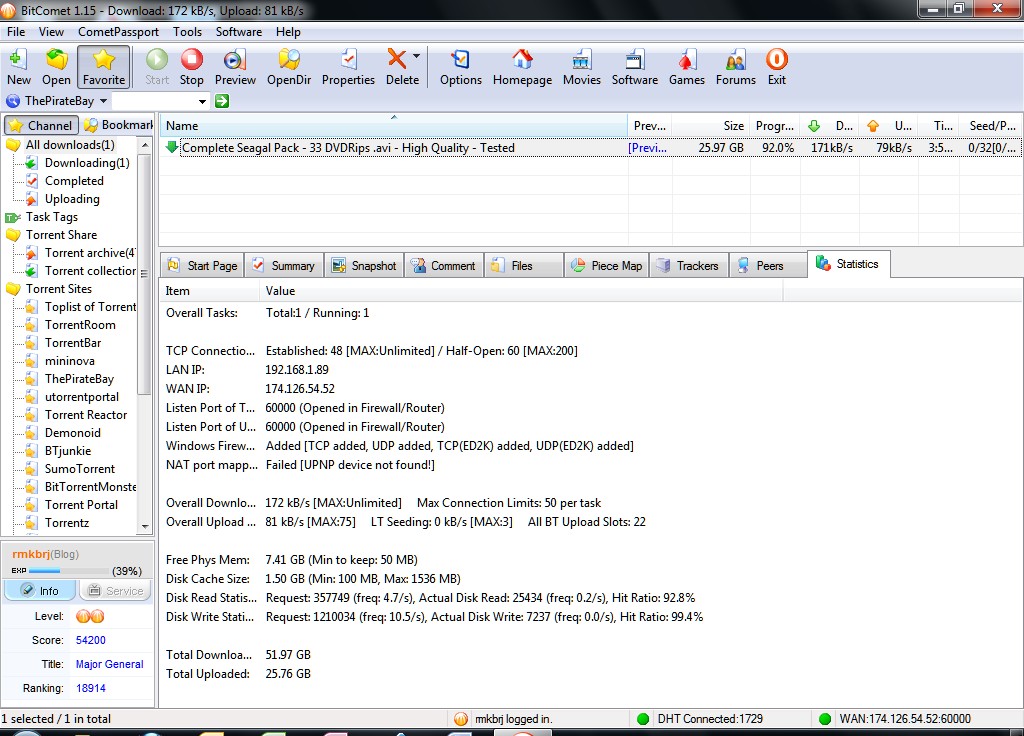Click the Start toolbar icon
The image size is (1024, 736).
click(x=157, y=67)
